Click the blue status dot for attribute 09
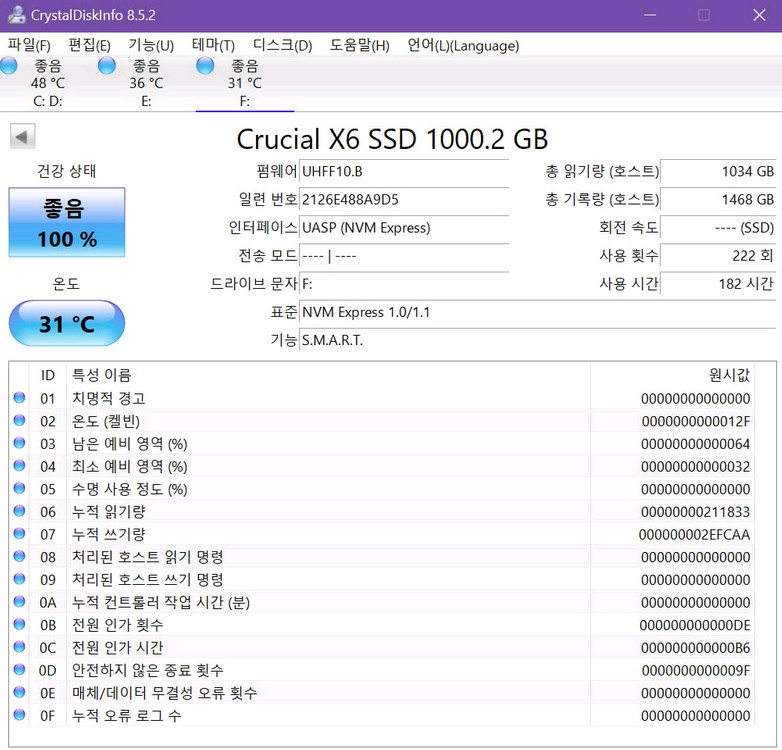 (19, 578)
